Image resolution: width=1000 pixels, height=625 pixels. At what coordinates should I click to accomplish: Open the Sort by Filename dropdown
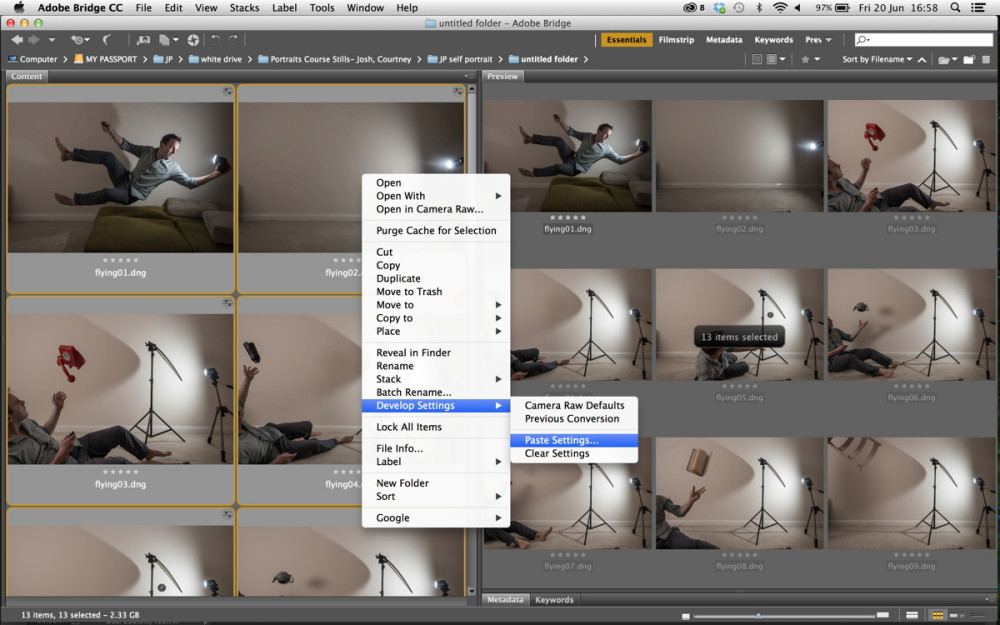pos(877,59)
